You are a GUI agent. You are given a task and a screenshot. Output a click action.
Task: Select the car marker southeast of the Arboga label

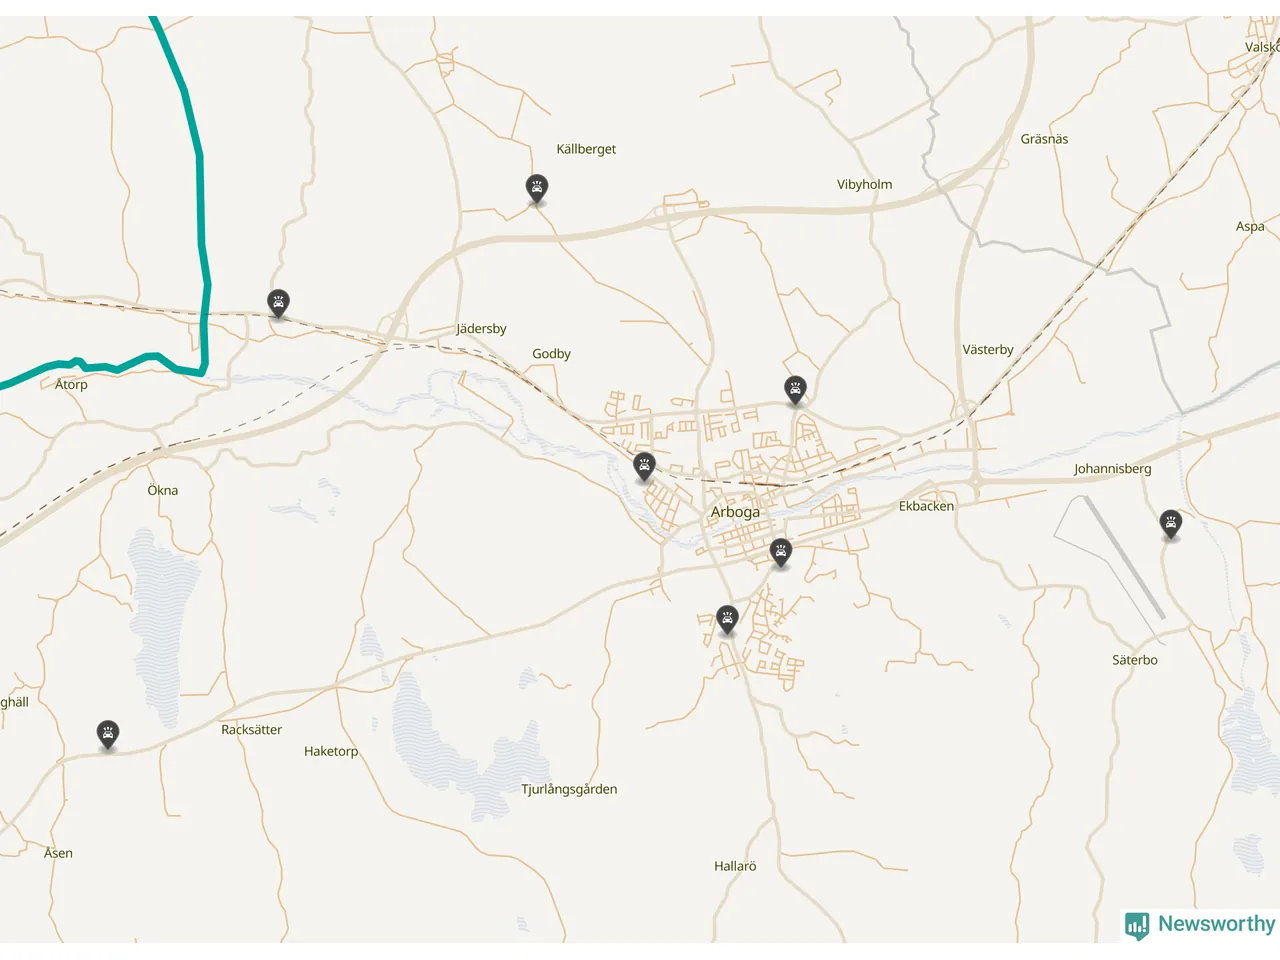point(781,552)
